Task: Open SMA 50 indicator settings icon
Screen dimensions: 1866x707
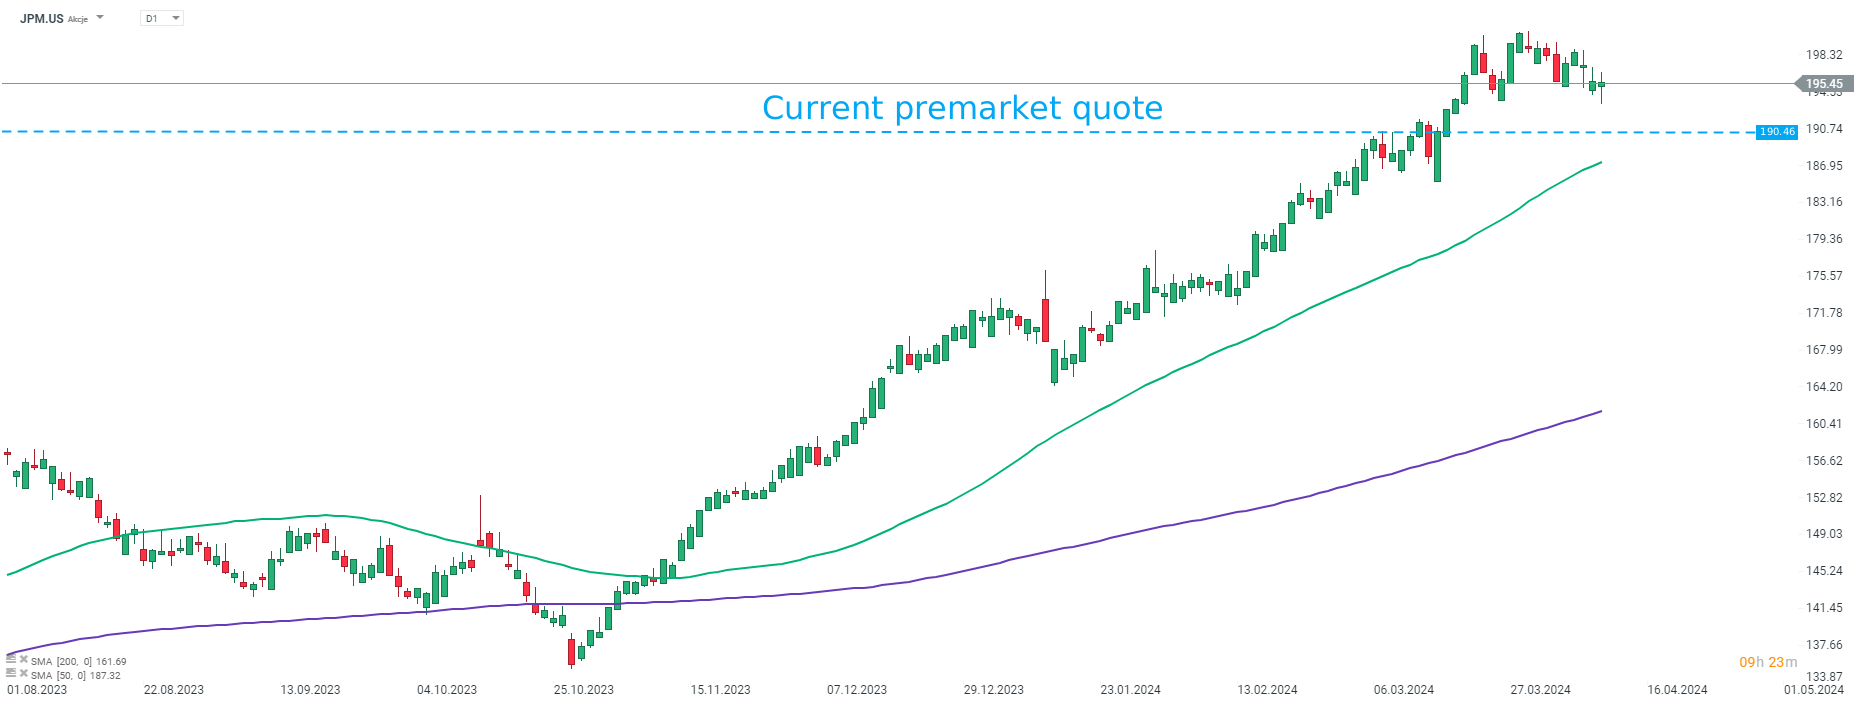Action: (x=11, y=674)
